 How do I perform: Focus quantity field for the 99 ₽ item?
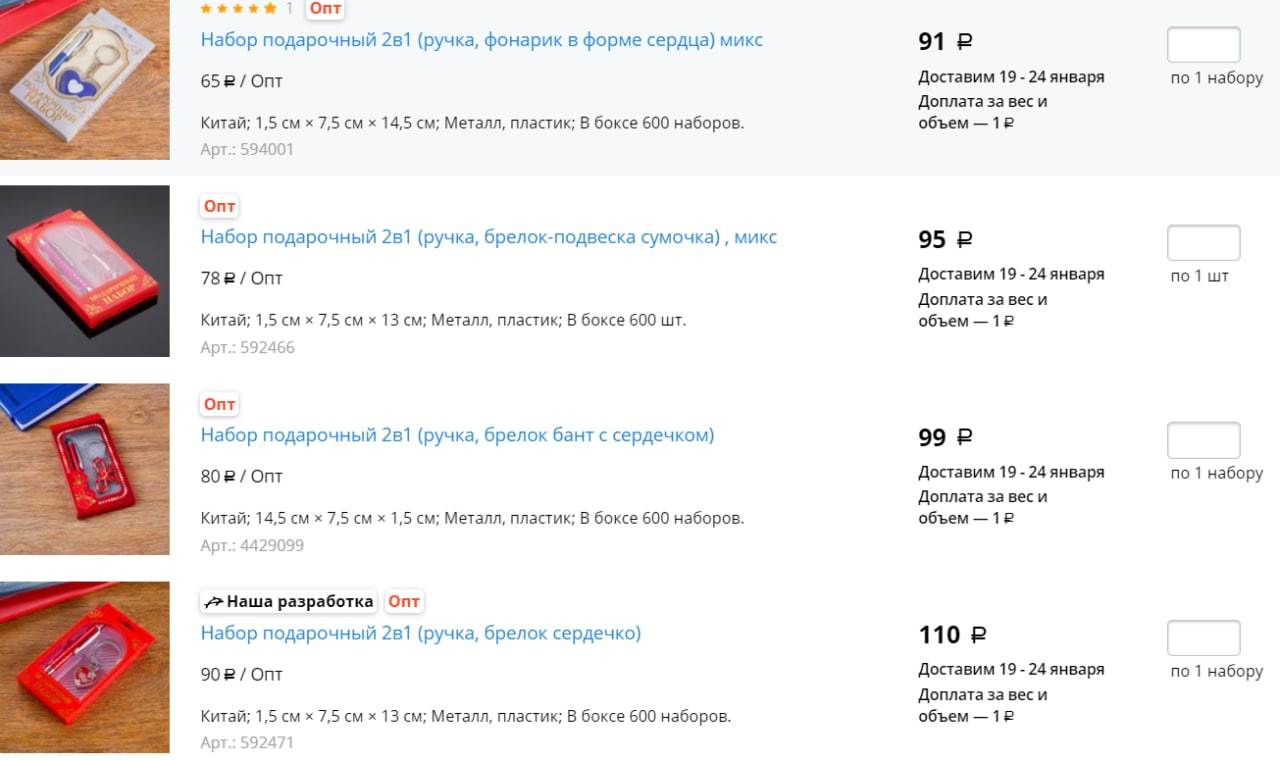click(1204, 441)
